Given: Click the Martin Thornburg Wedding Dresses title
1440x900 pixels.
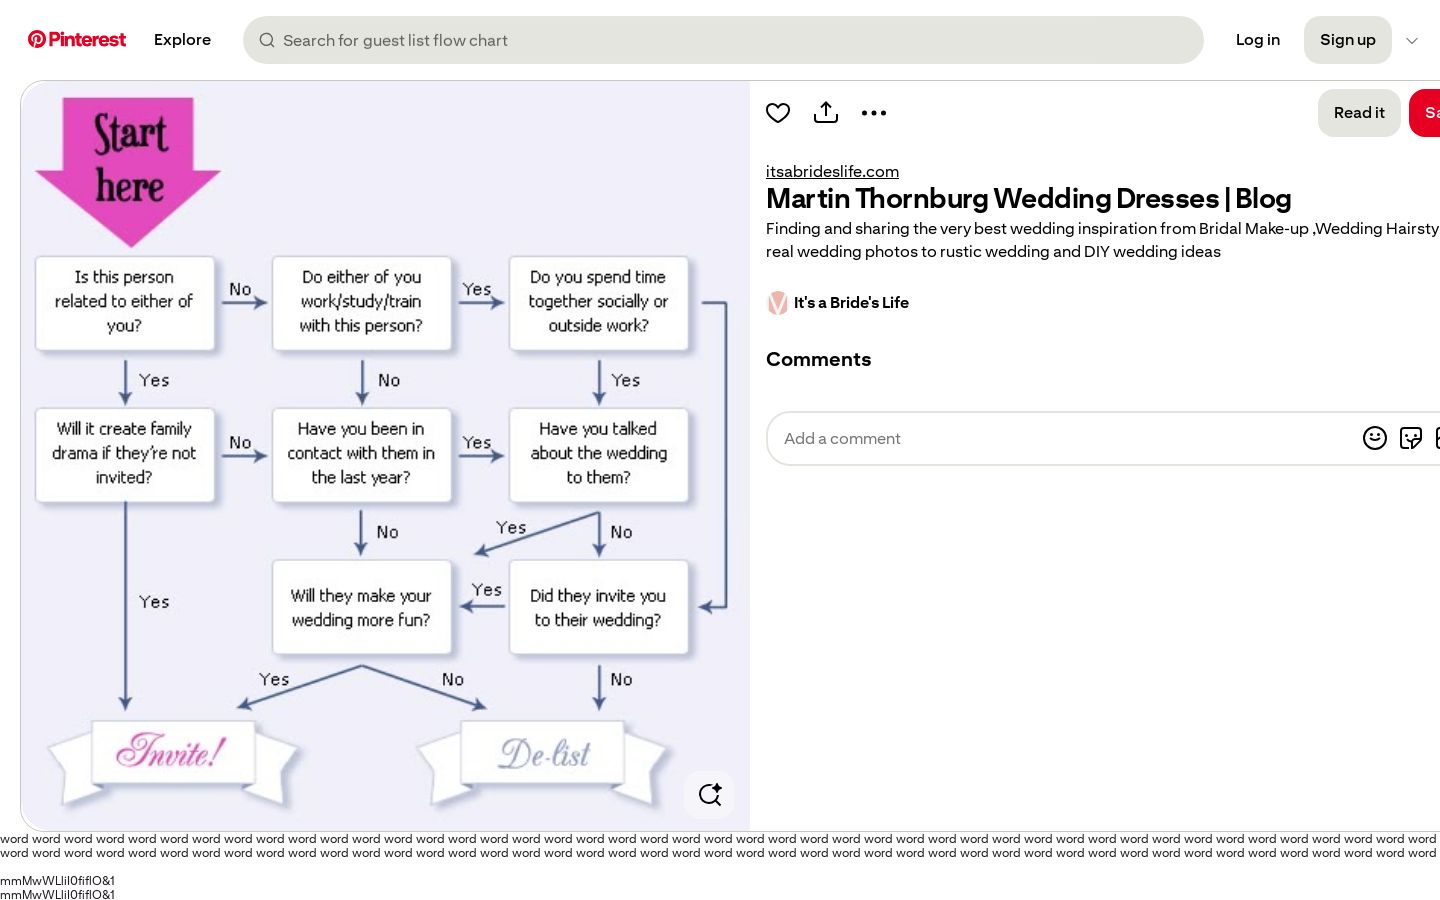Looking at the screenshot, I should click(x=1029, y=198).
